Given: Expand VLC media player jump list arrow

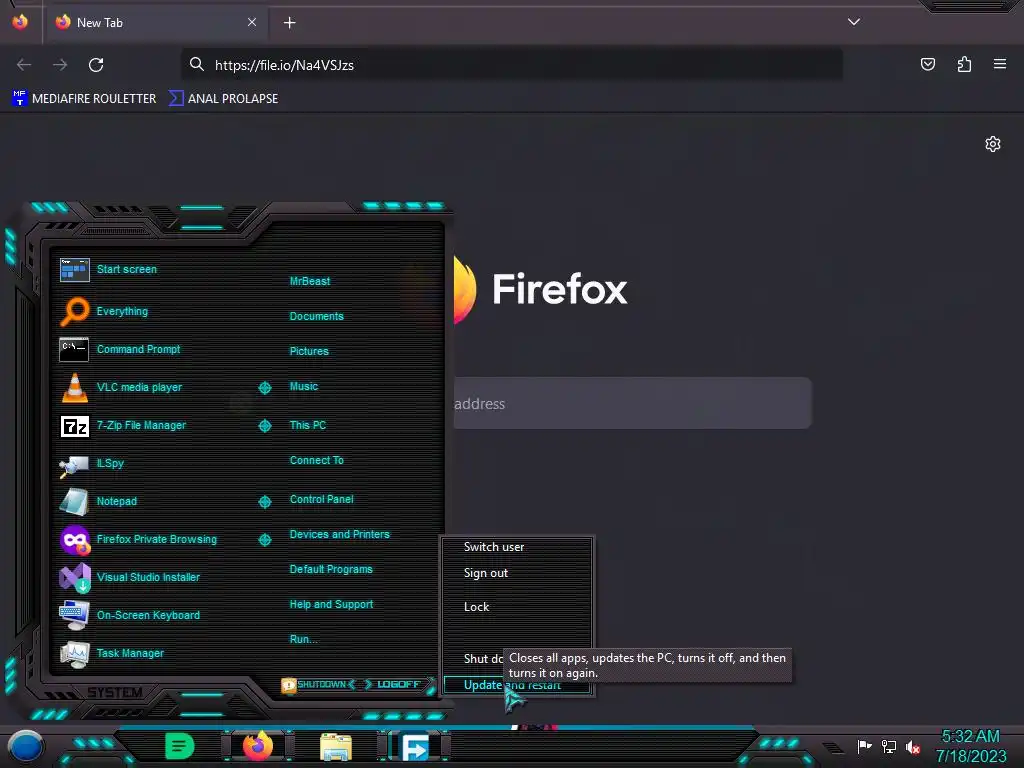Looking at the screenshot, I should coord(264,388).
